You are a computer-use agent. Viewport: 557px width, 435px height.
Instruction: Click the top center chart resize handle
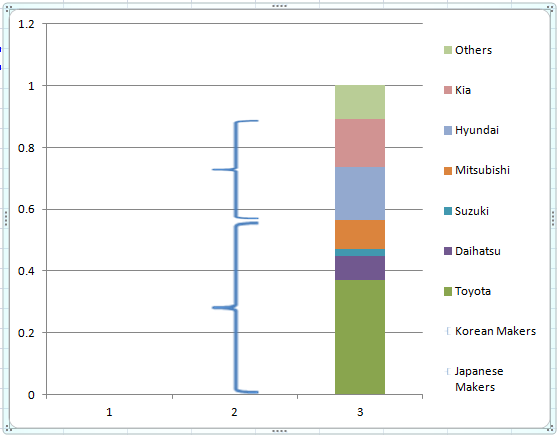279,6
